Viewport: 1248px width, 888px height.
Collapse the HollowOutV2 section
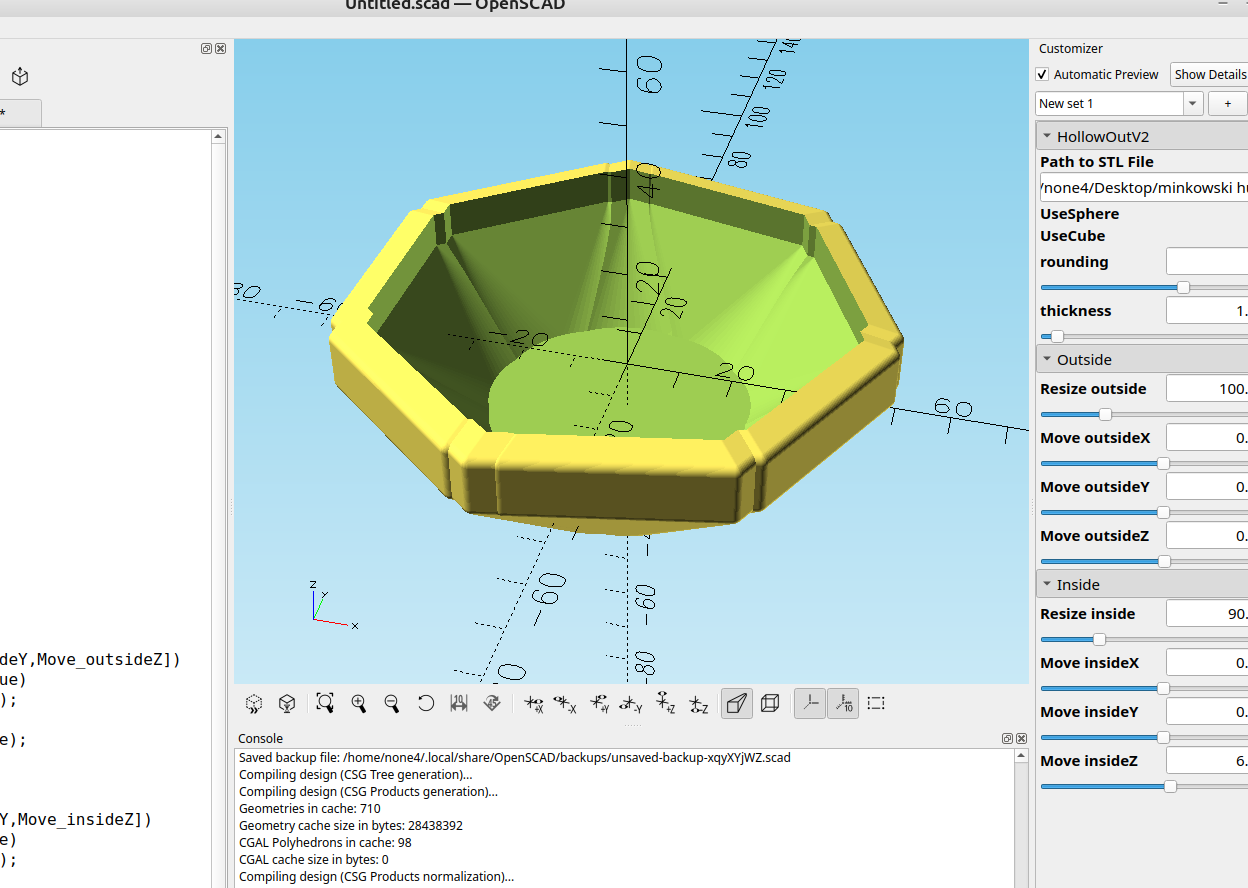click(1047, 137)
